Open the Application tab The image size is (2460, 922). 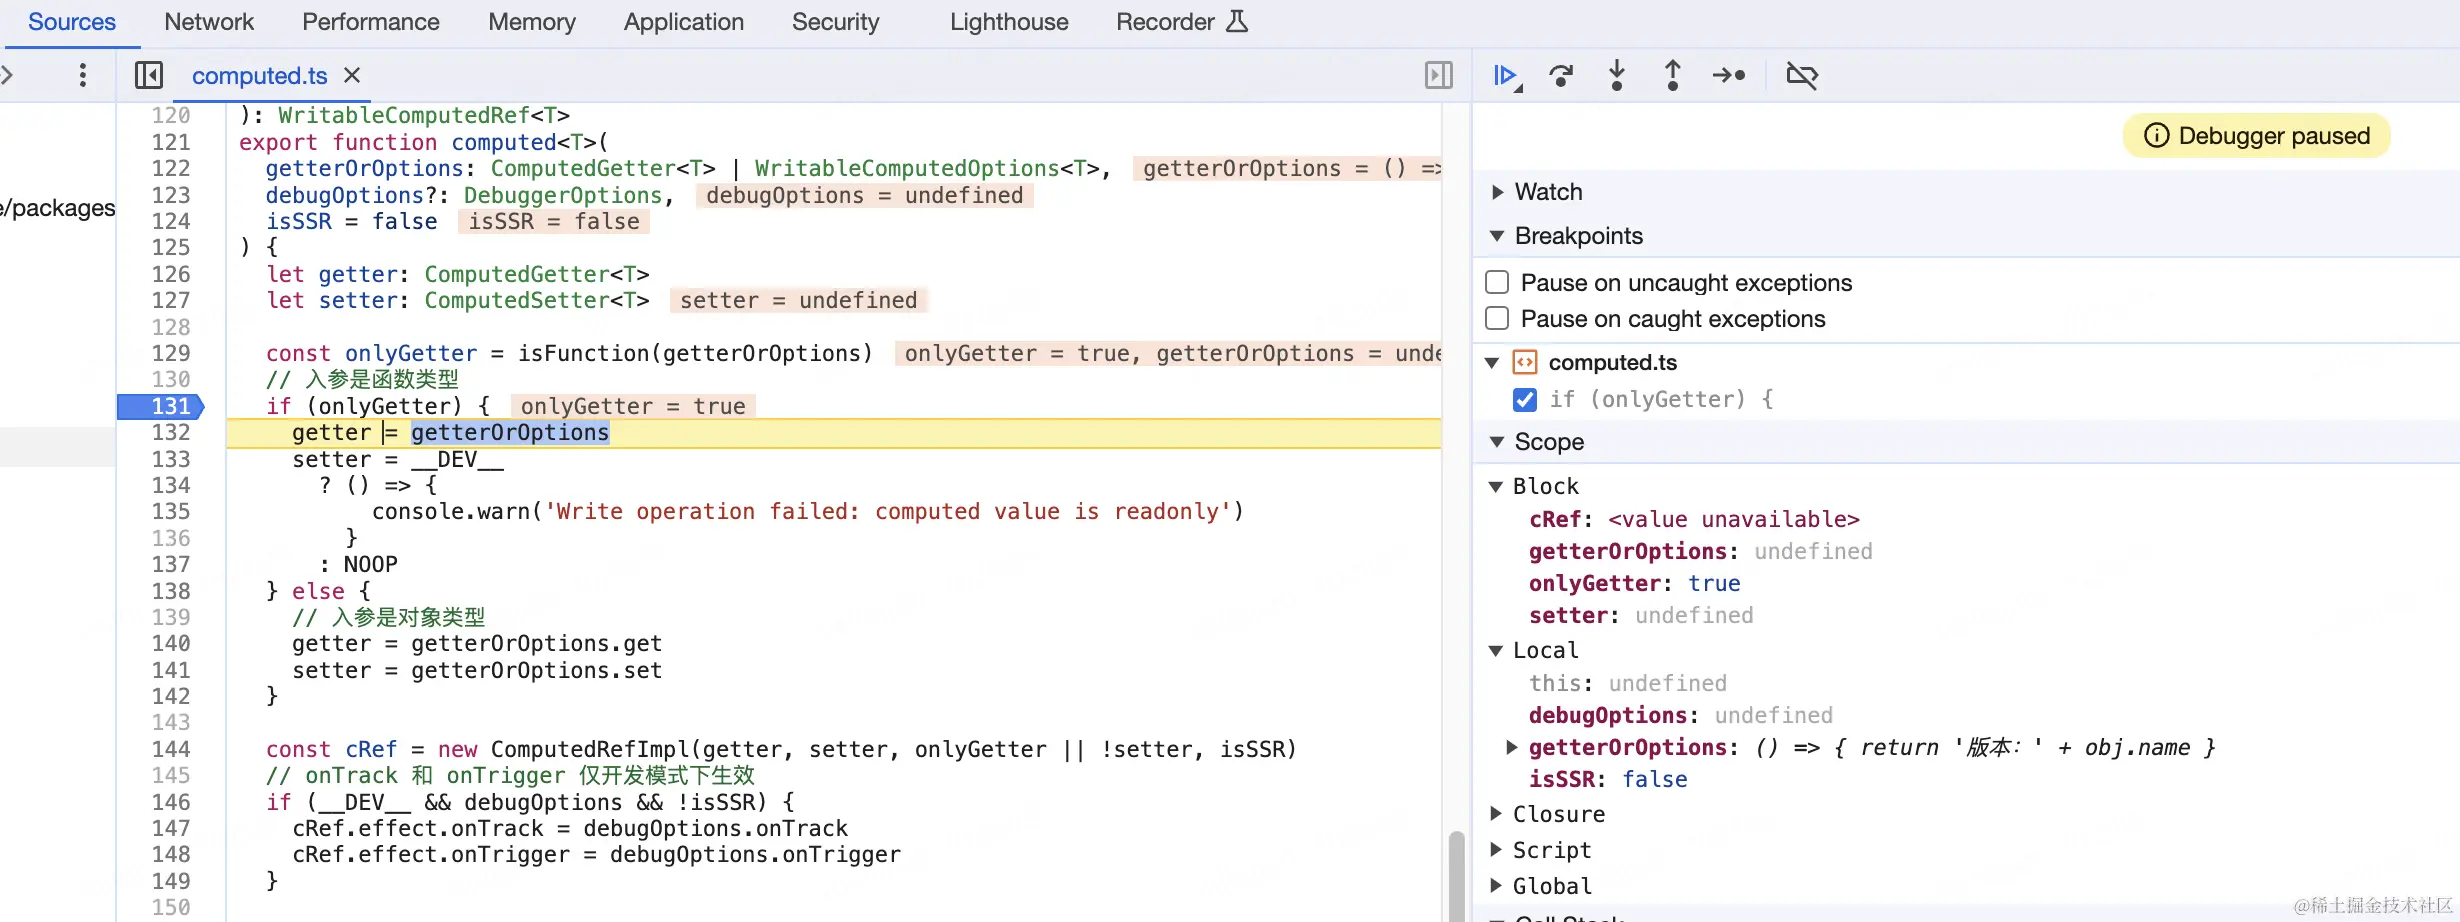pos(684,22)
